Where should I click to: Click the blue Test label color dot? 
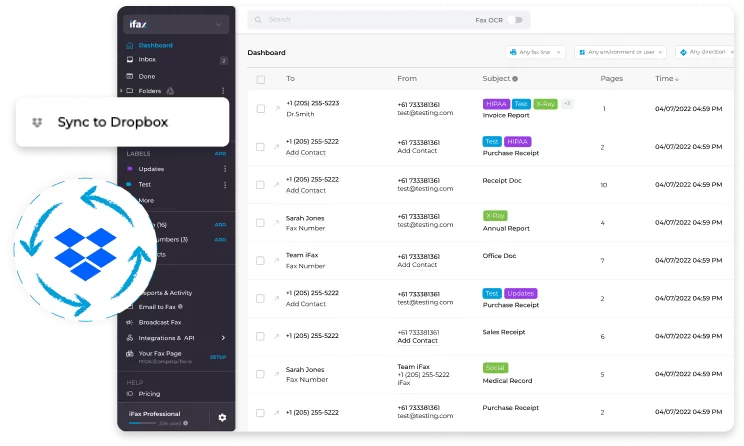[x=129, y=184]
